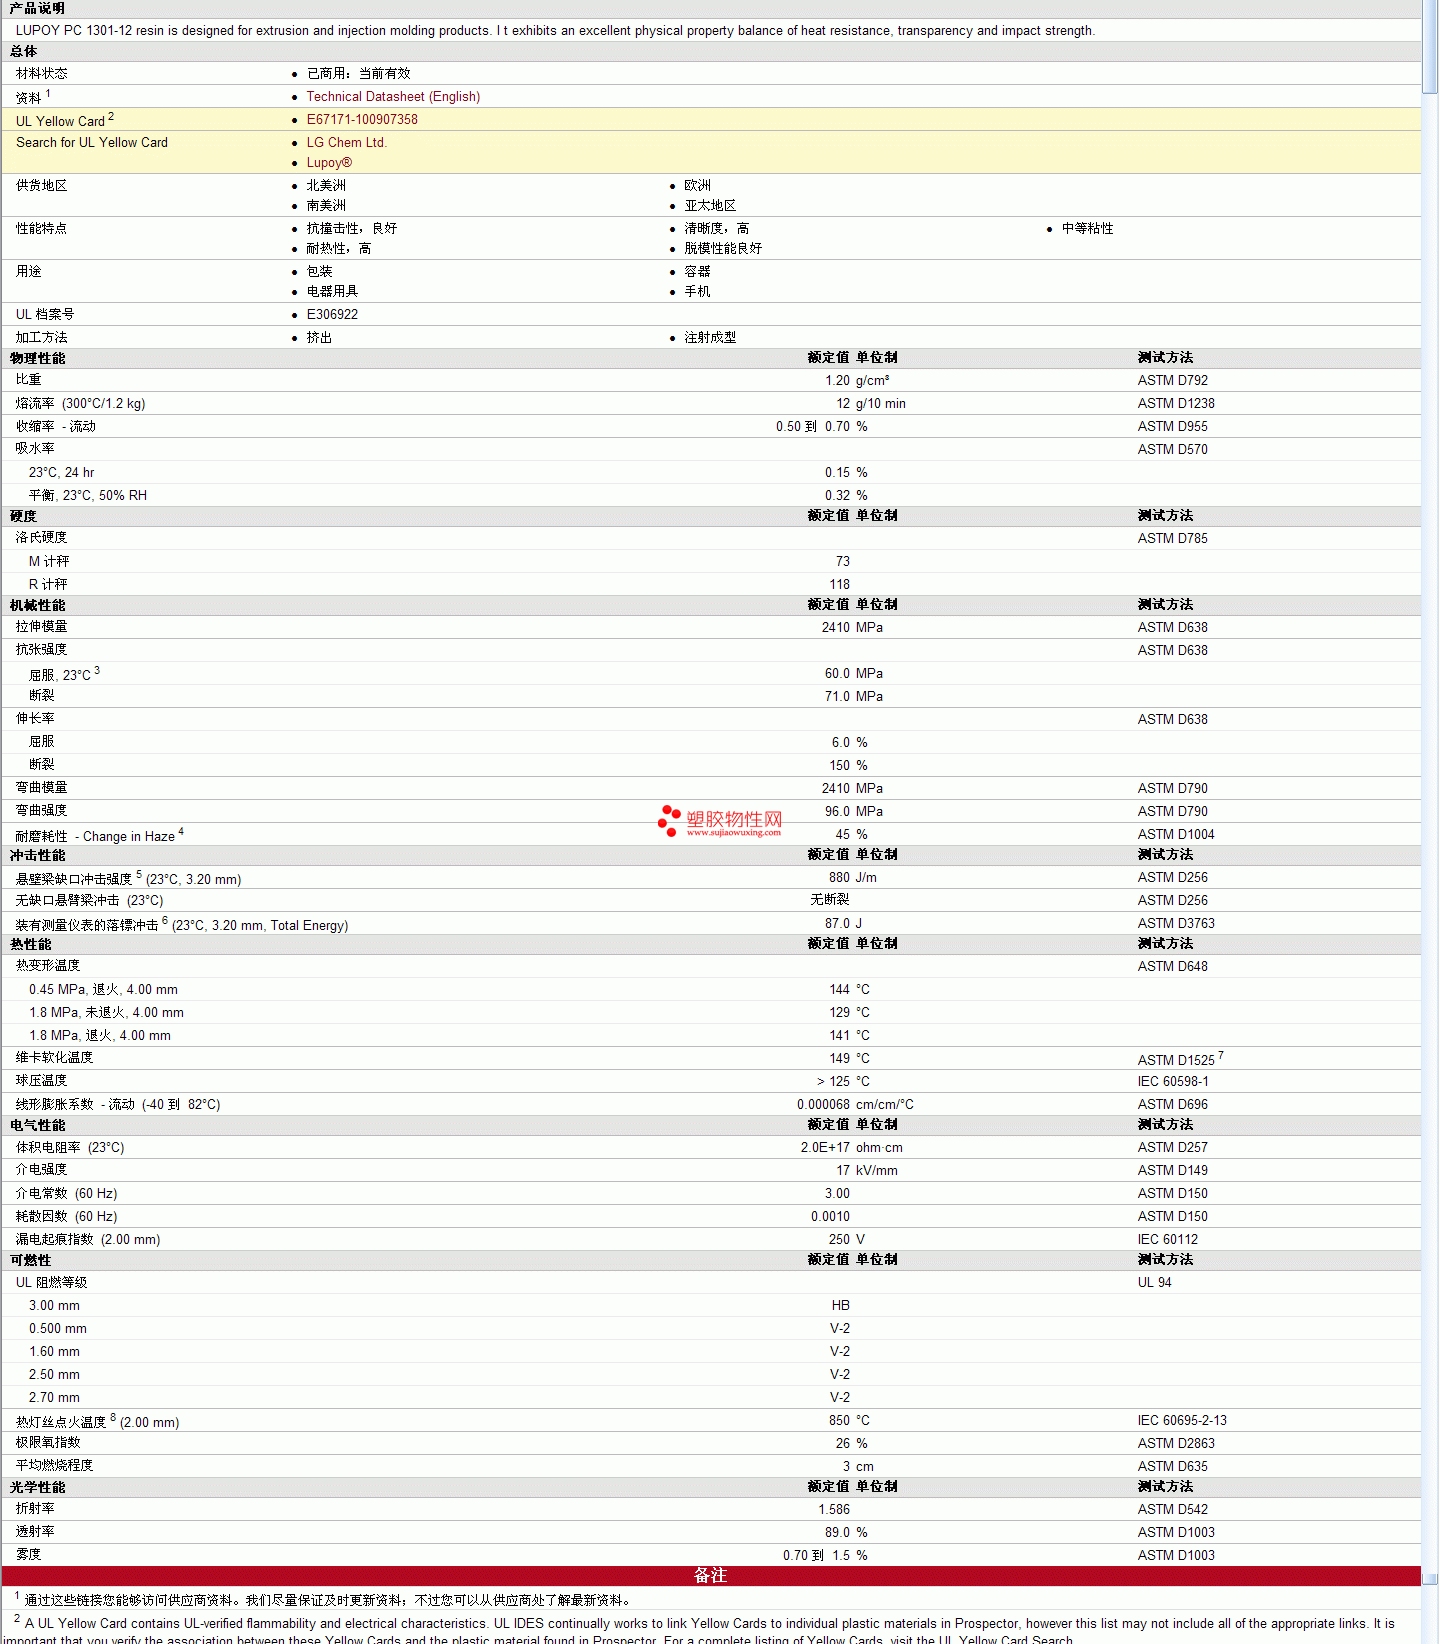
Task: Click the ASTM D542 test method
Action: (x=1172, y=1510)
